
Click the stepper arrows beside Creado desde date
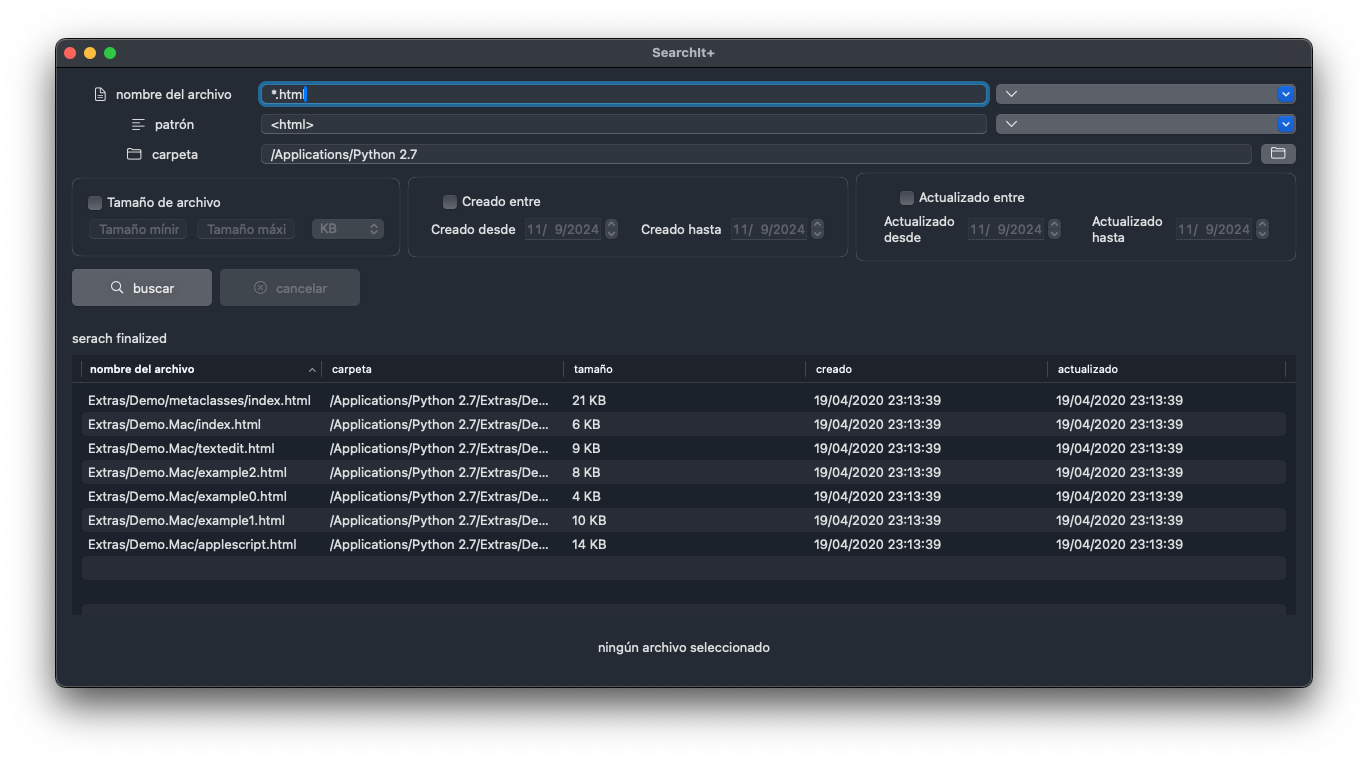pos(610,229)
